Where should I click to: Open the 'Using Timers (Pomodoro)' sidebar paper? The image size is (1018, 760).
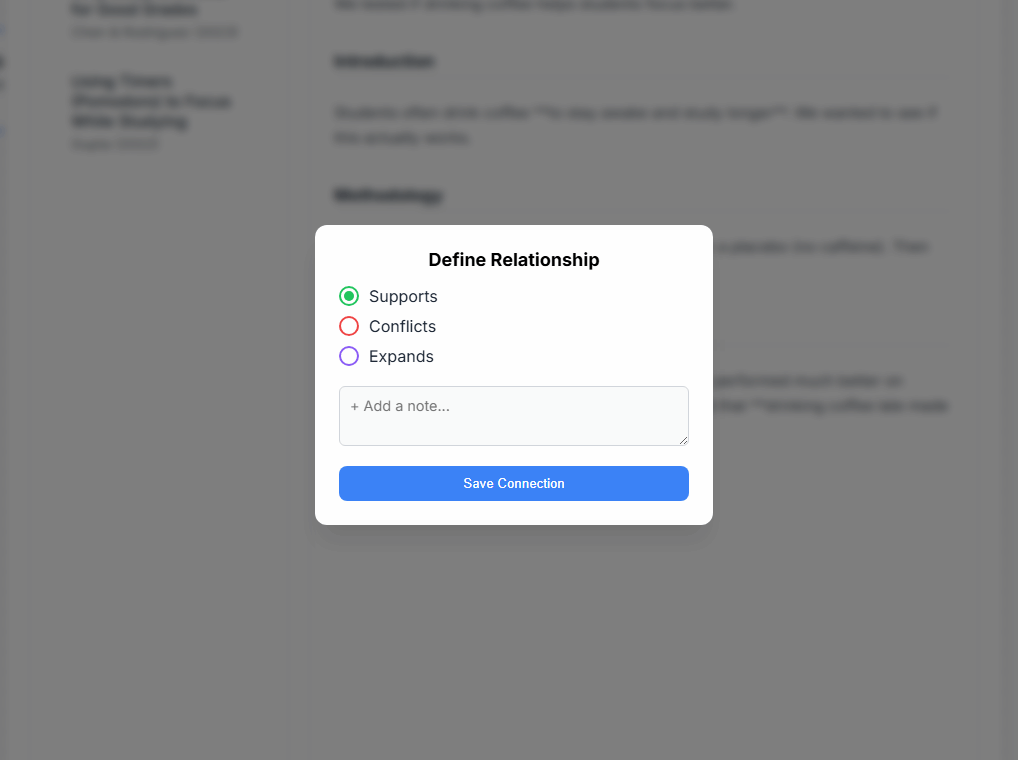(x=151, y=101)
